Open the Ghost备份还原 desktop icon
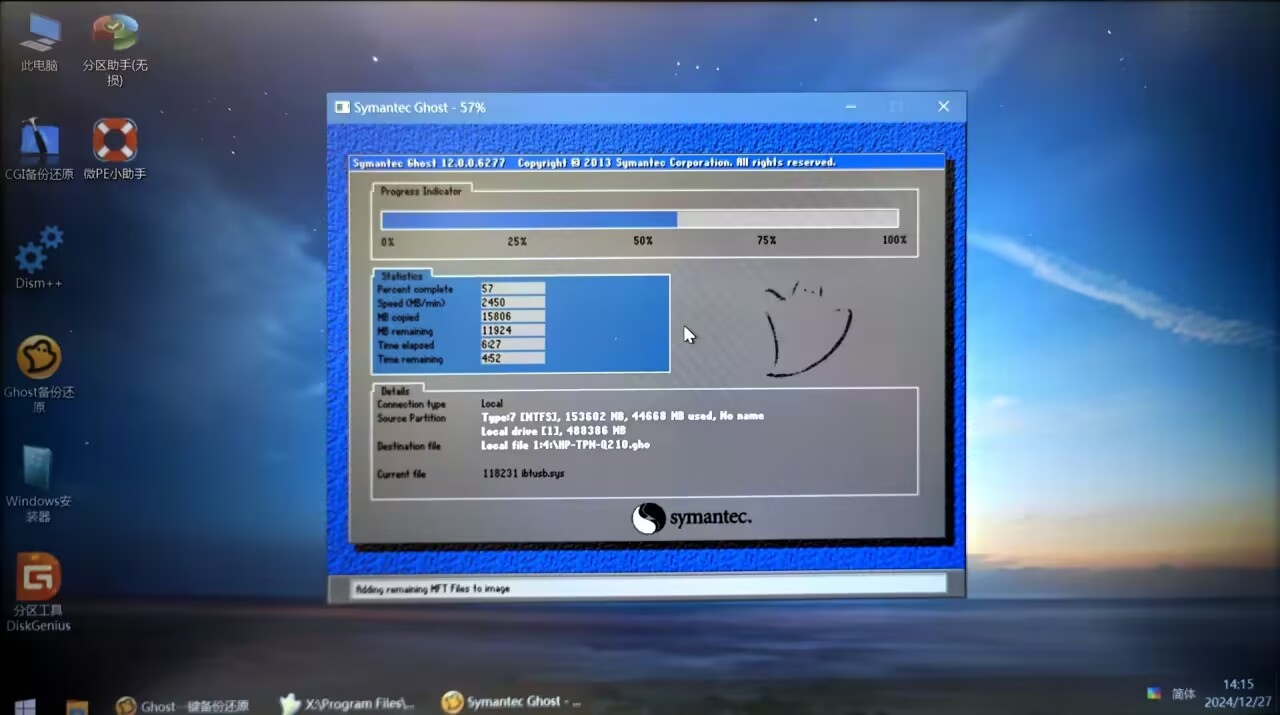Image resolution: width=1280 pixels, height=715 pixels. coord(39,374)
